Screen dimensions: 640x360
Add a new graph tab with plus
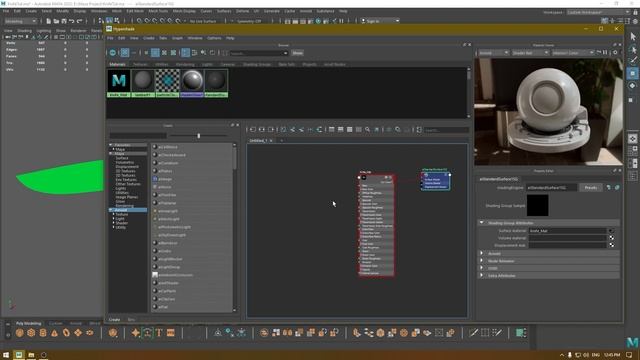(281, 140)
